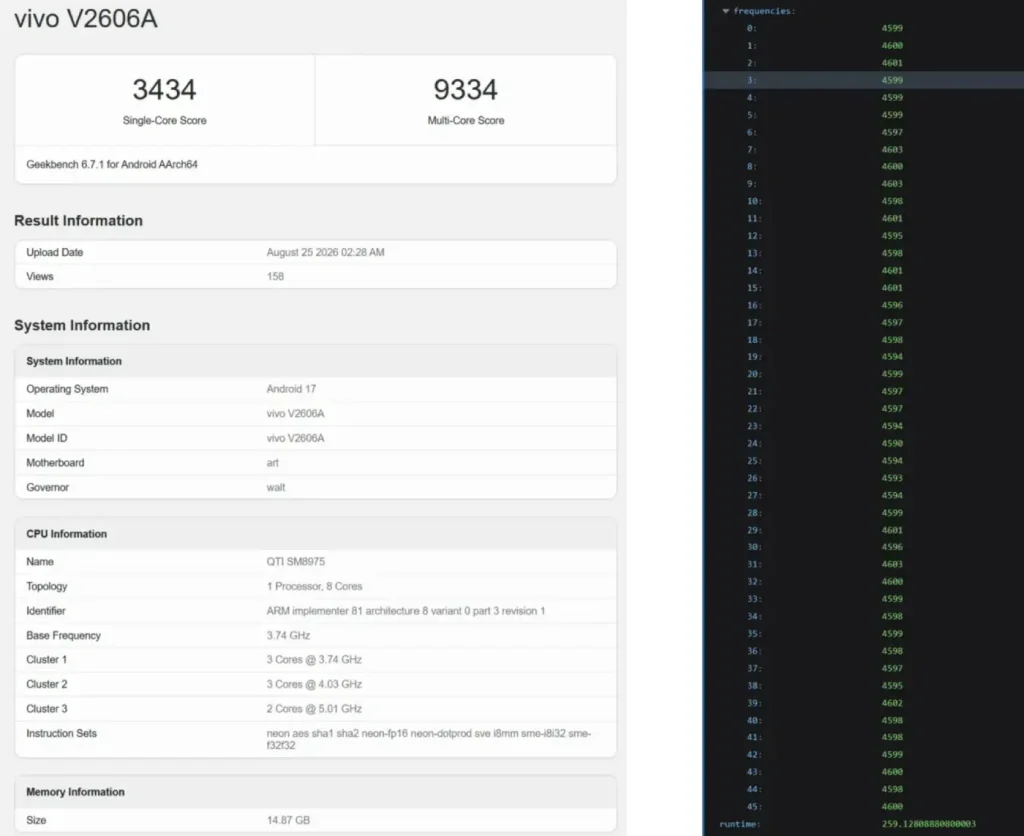Select frequencies row 39 value 4602
Viewport: 1024px width, 836px height.
(892, 703)
